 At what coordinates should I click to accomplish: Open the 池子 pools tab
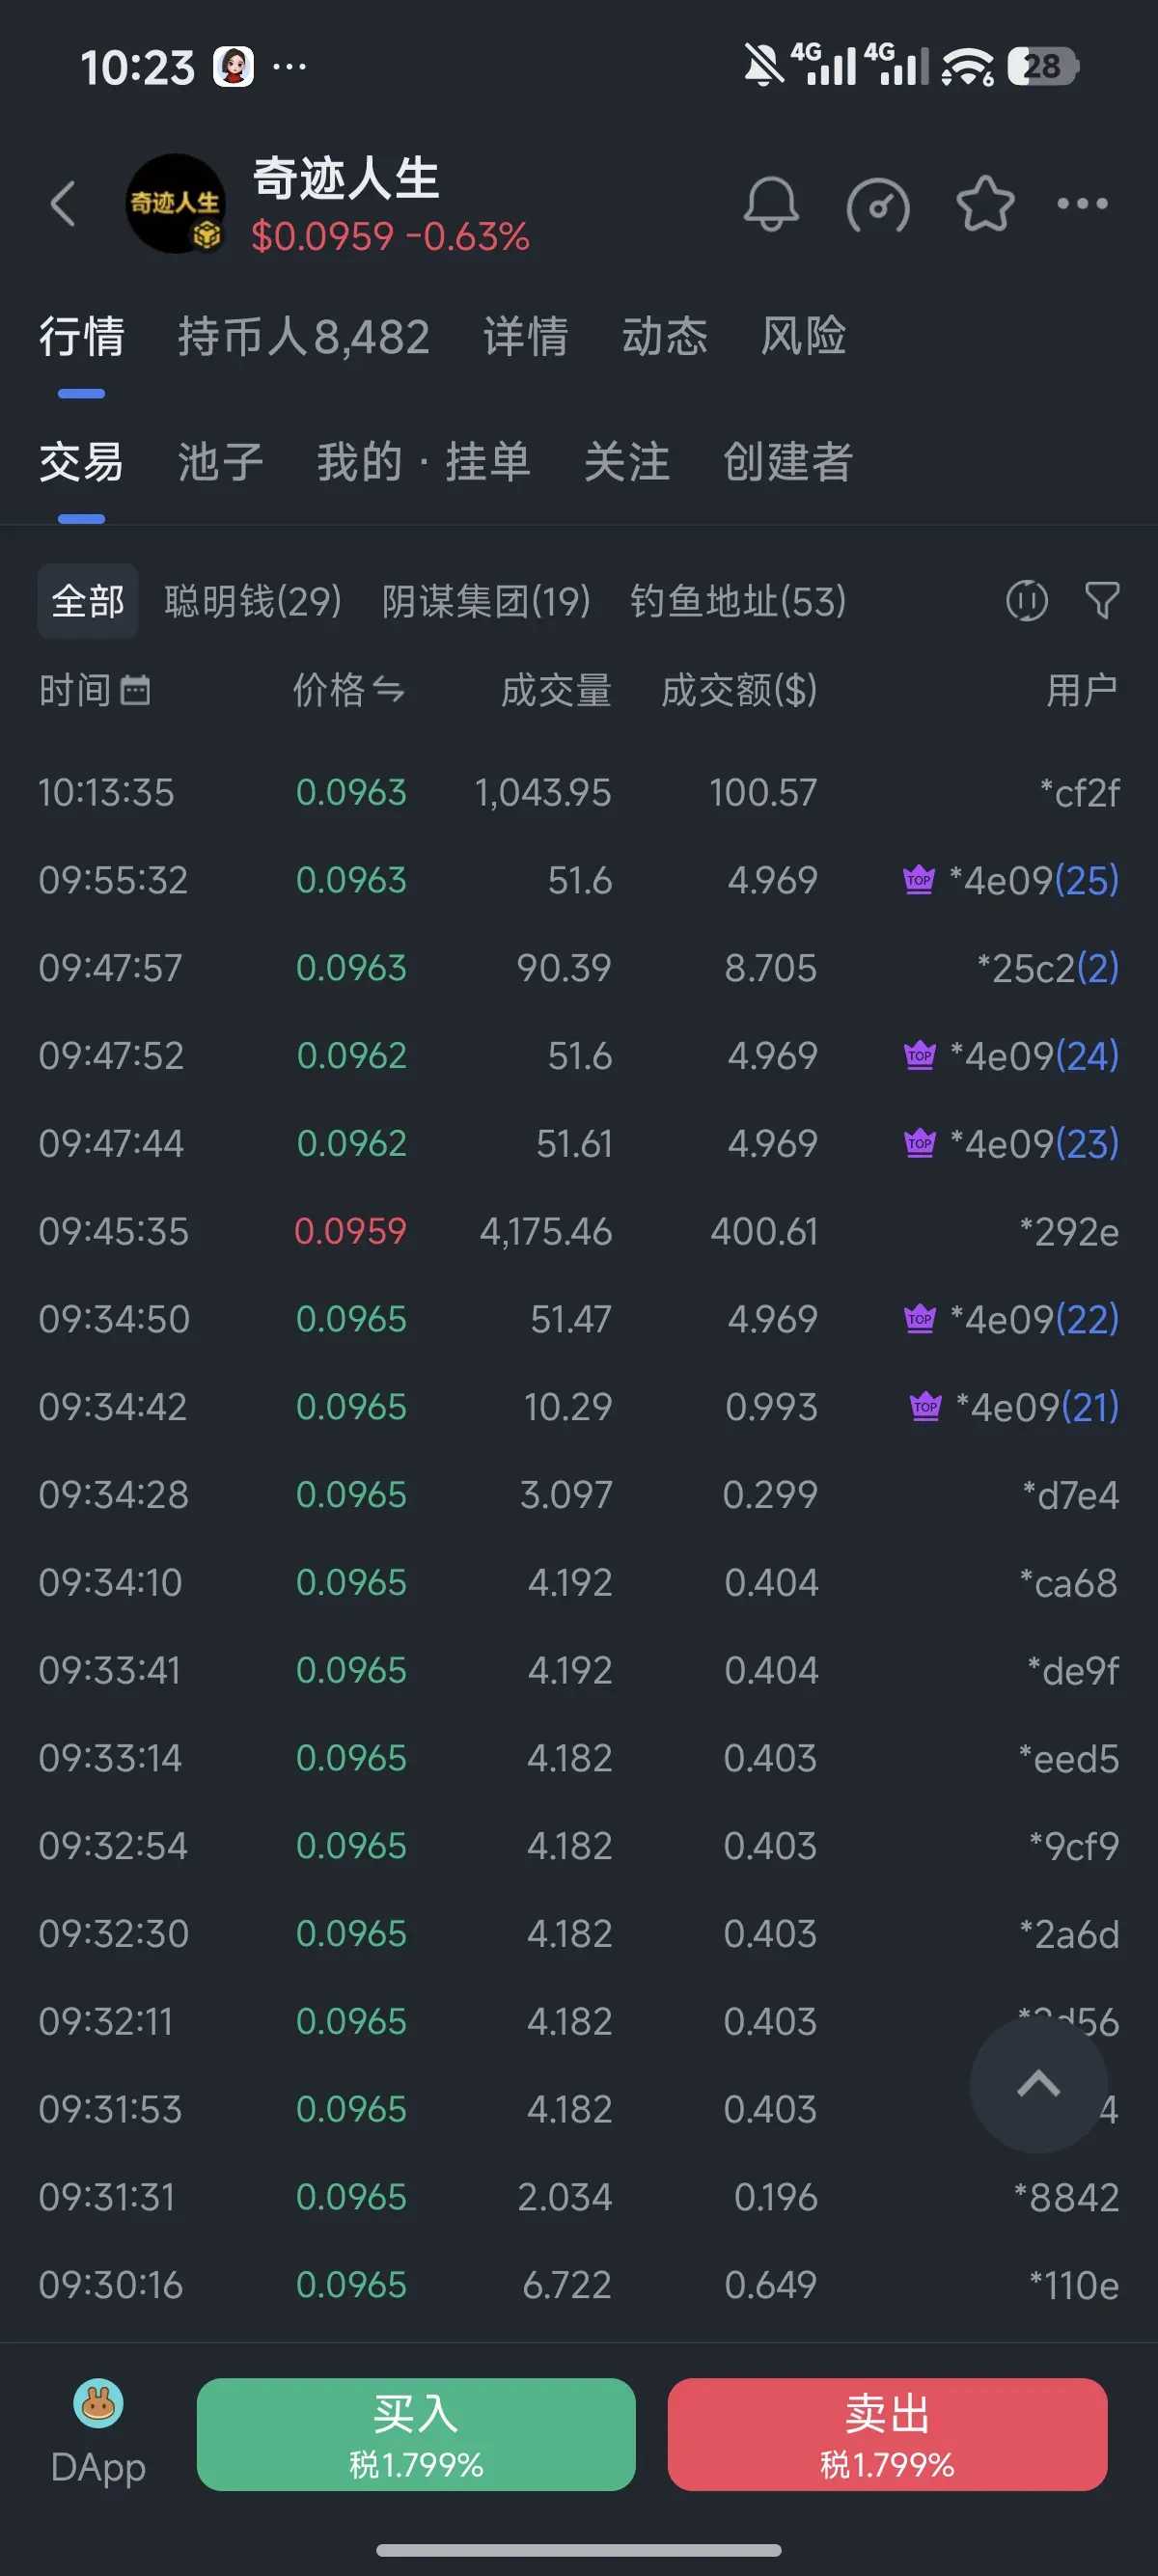click(x=220, y=462)
